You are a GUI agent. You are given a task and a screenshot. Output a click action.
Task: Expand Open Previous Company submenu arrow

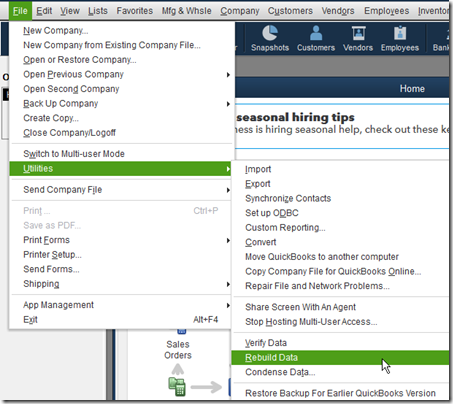(228, 75)
